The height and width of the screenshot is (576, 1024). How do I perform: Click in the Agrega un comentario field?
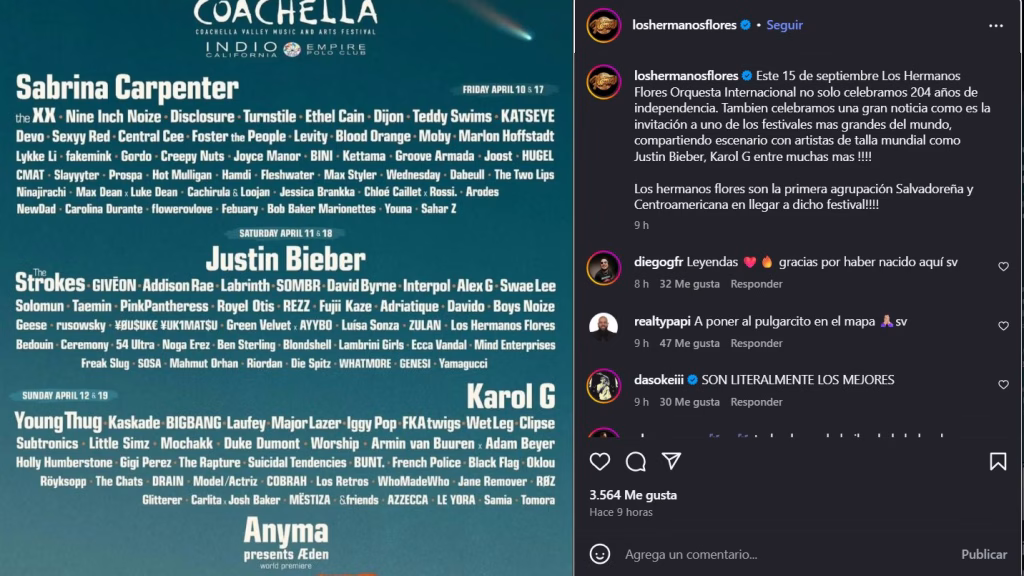pyautogui.click(x=784, y=554)
